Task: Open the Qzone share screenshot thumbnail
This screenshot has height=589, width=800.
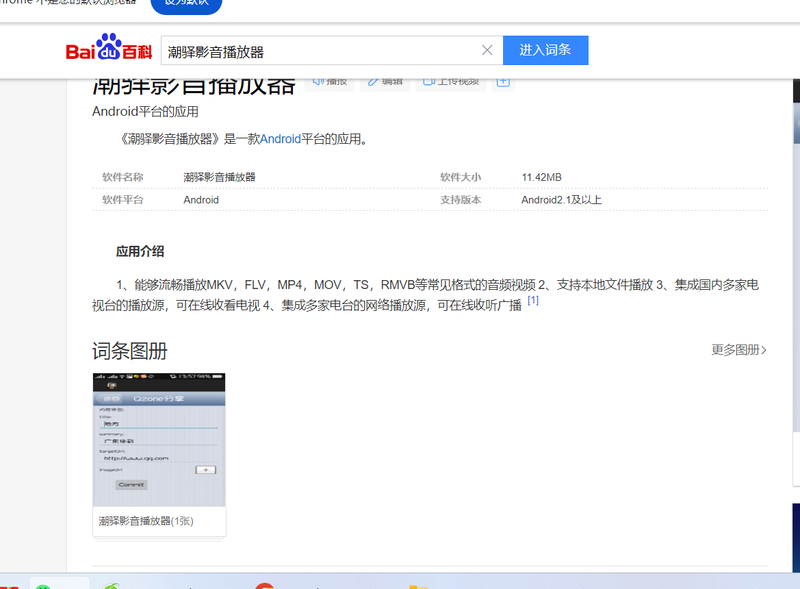Action: 159,439
